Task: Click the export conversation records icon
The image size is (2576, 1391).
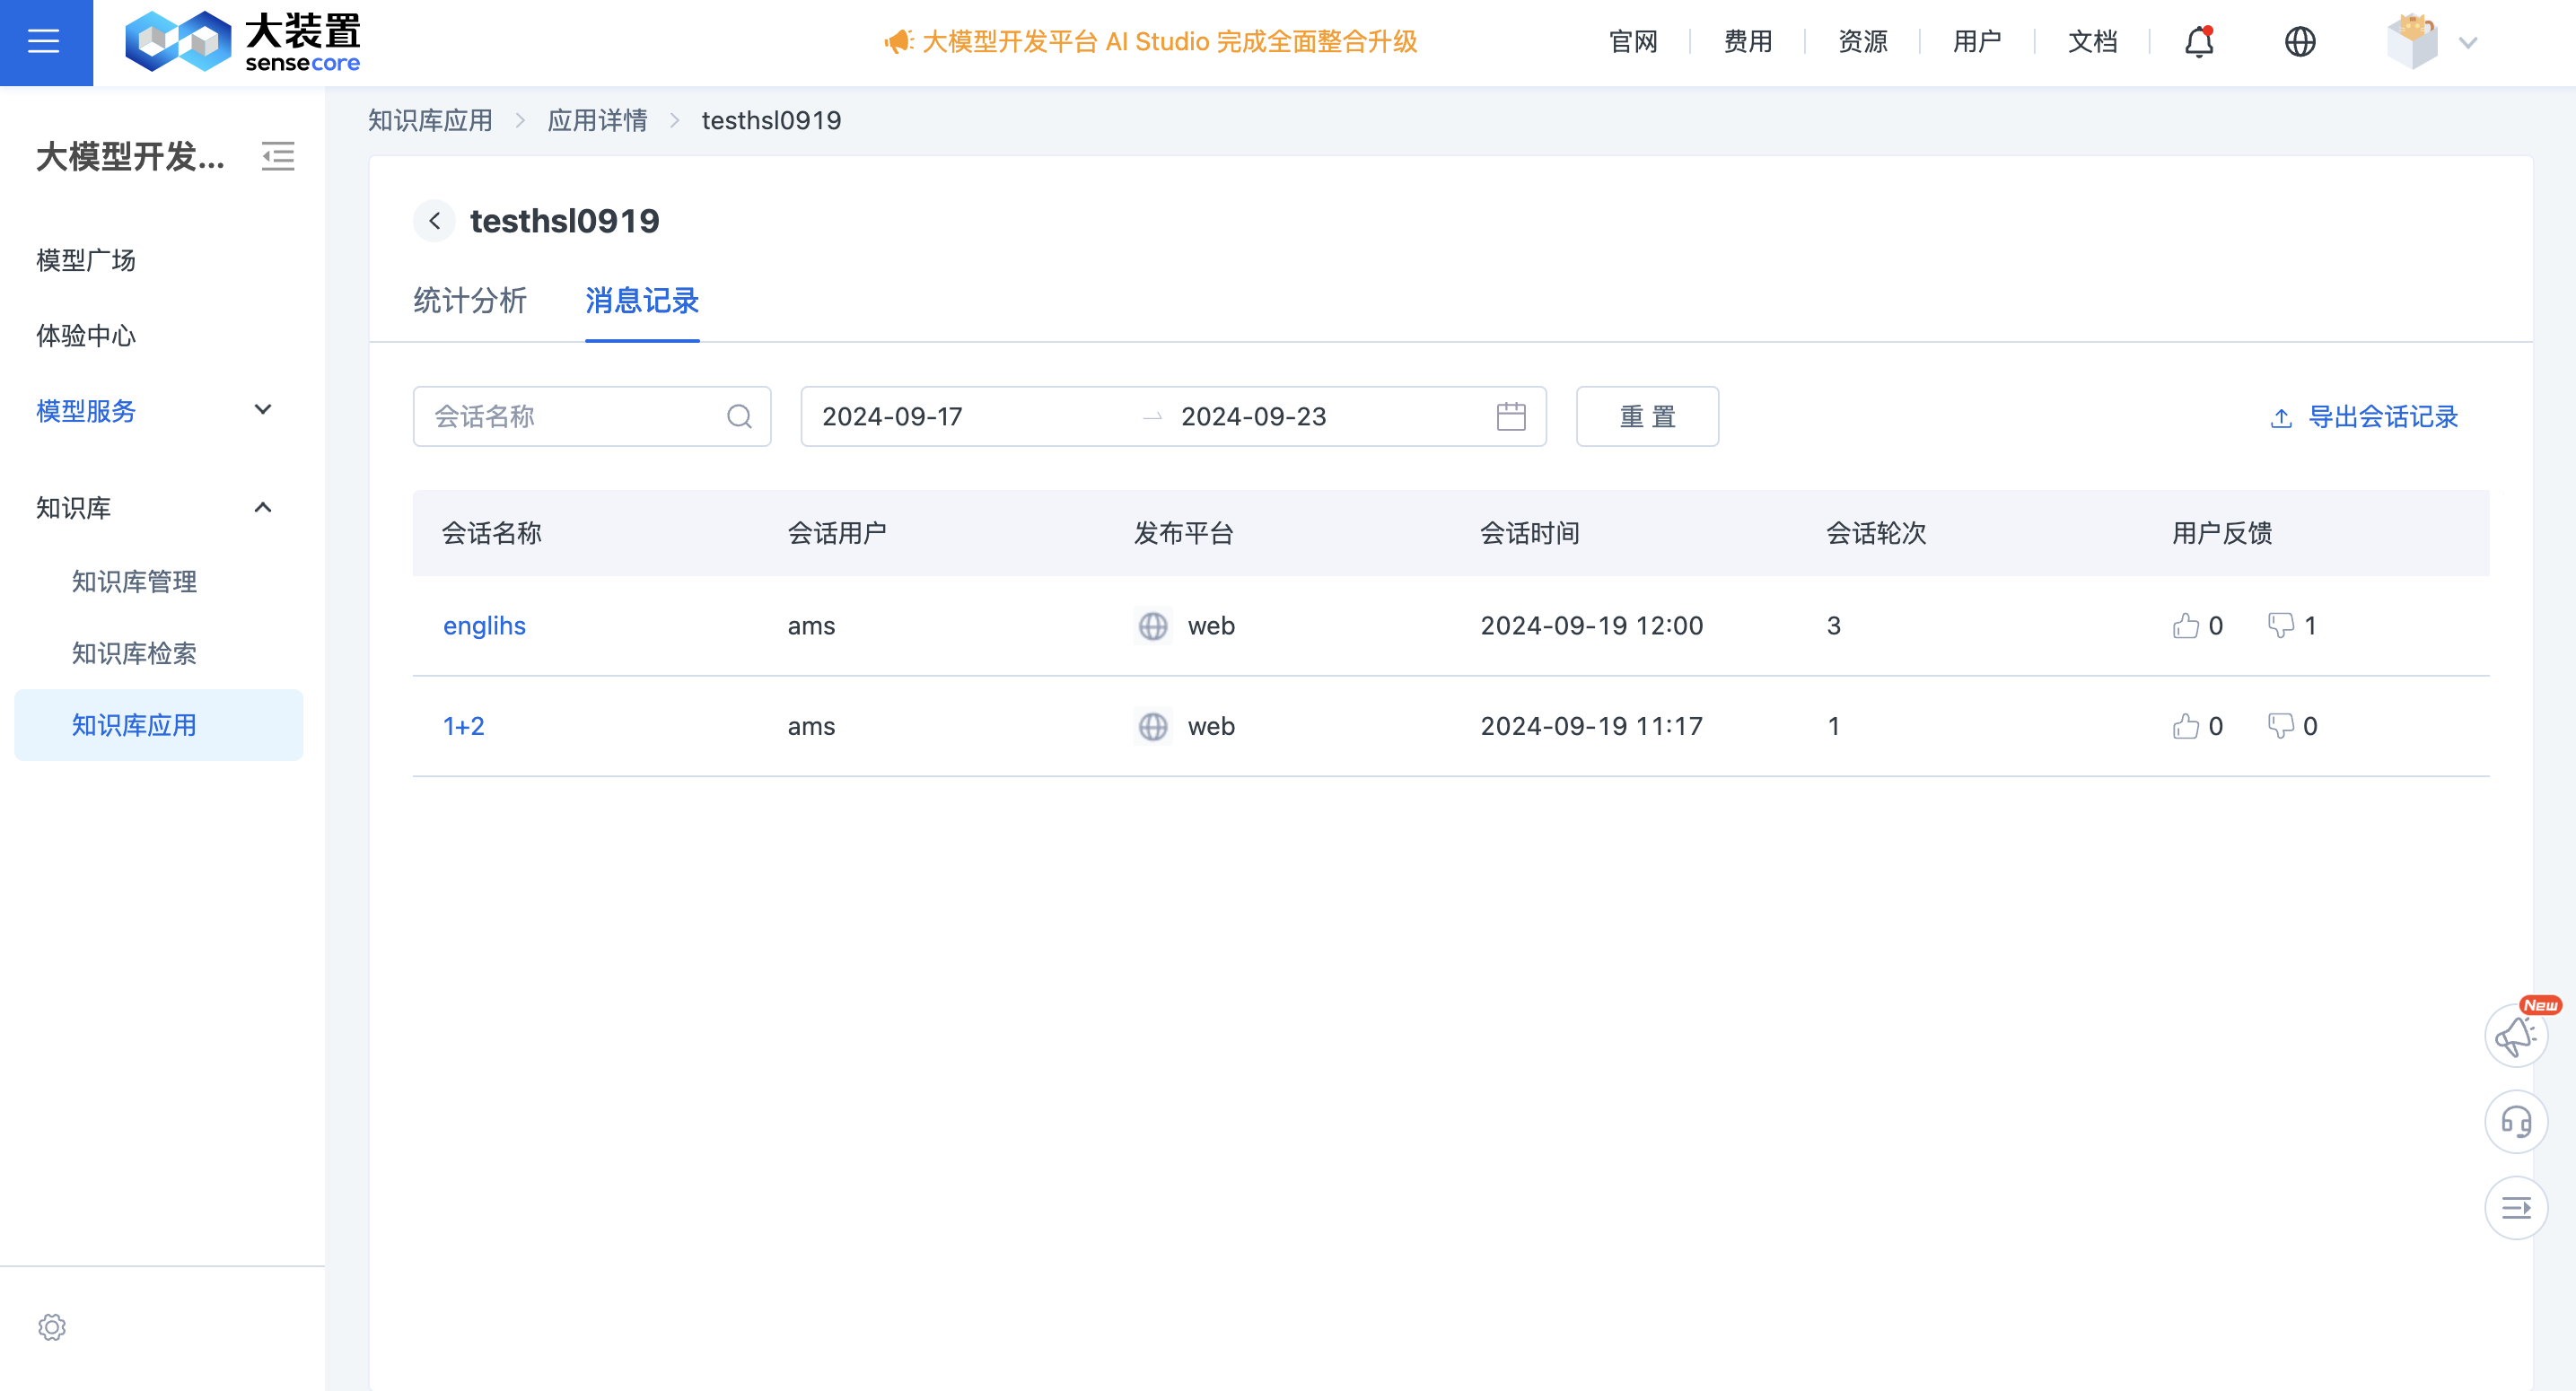Action: coord(2287,418)
